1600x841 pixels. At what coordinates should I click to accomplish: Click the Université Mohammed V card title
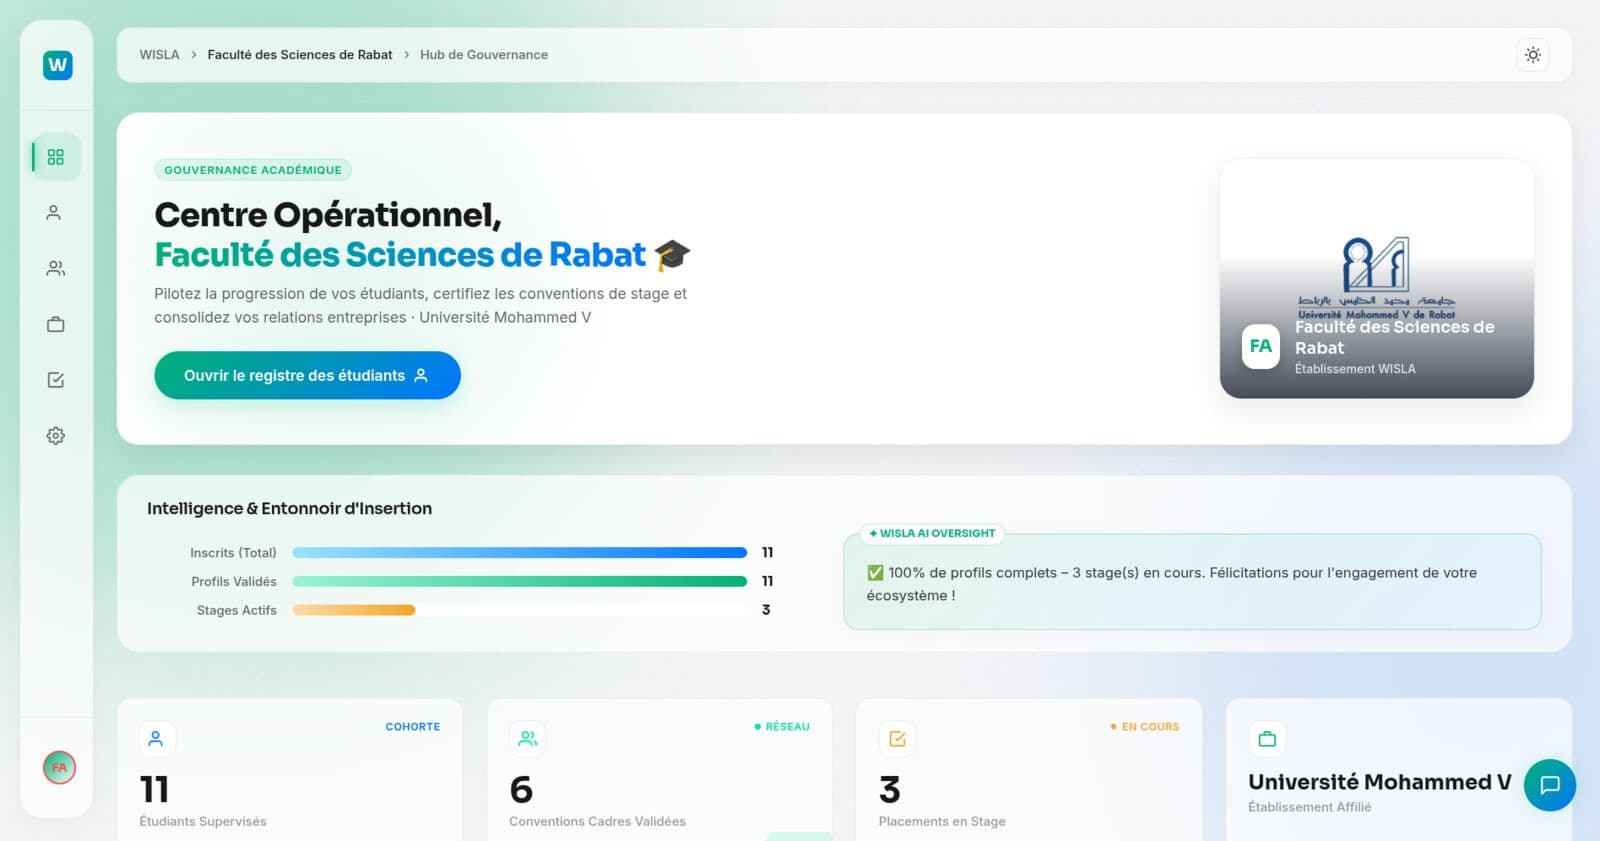pyautogui.click(x=1380, y=782)
